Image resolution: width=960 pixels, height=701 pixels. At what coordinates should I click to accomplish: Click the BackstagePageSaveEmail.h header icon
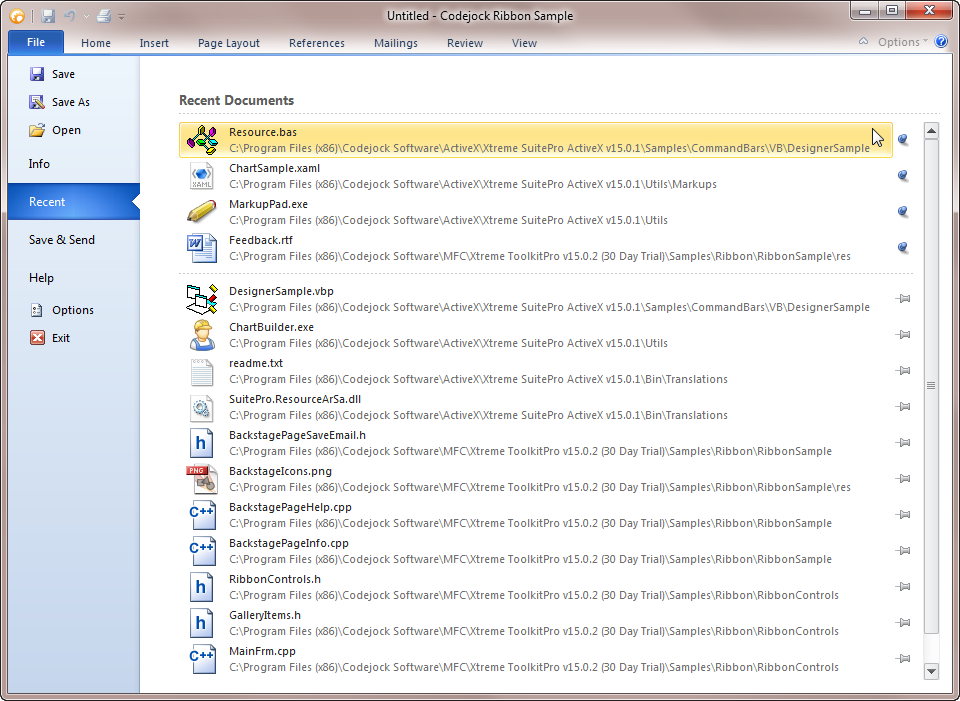pyautogui.click(x=202, y=443)
